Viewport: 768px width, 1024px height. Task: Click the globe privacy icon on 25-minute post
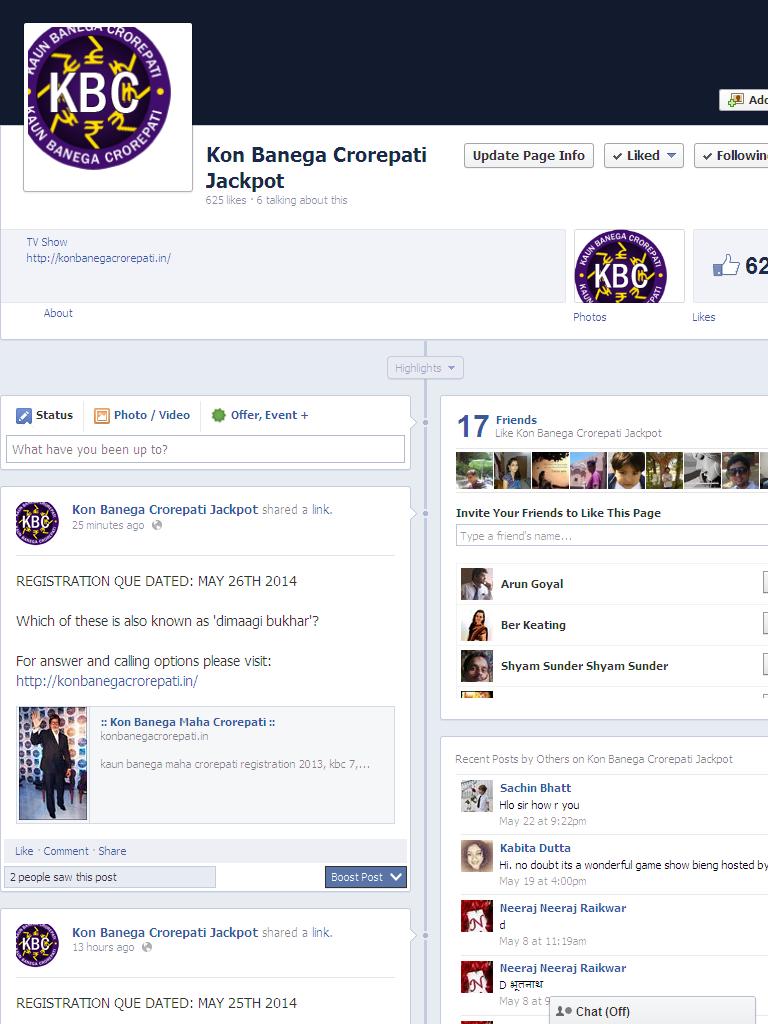(157, 526)
